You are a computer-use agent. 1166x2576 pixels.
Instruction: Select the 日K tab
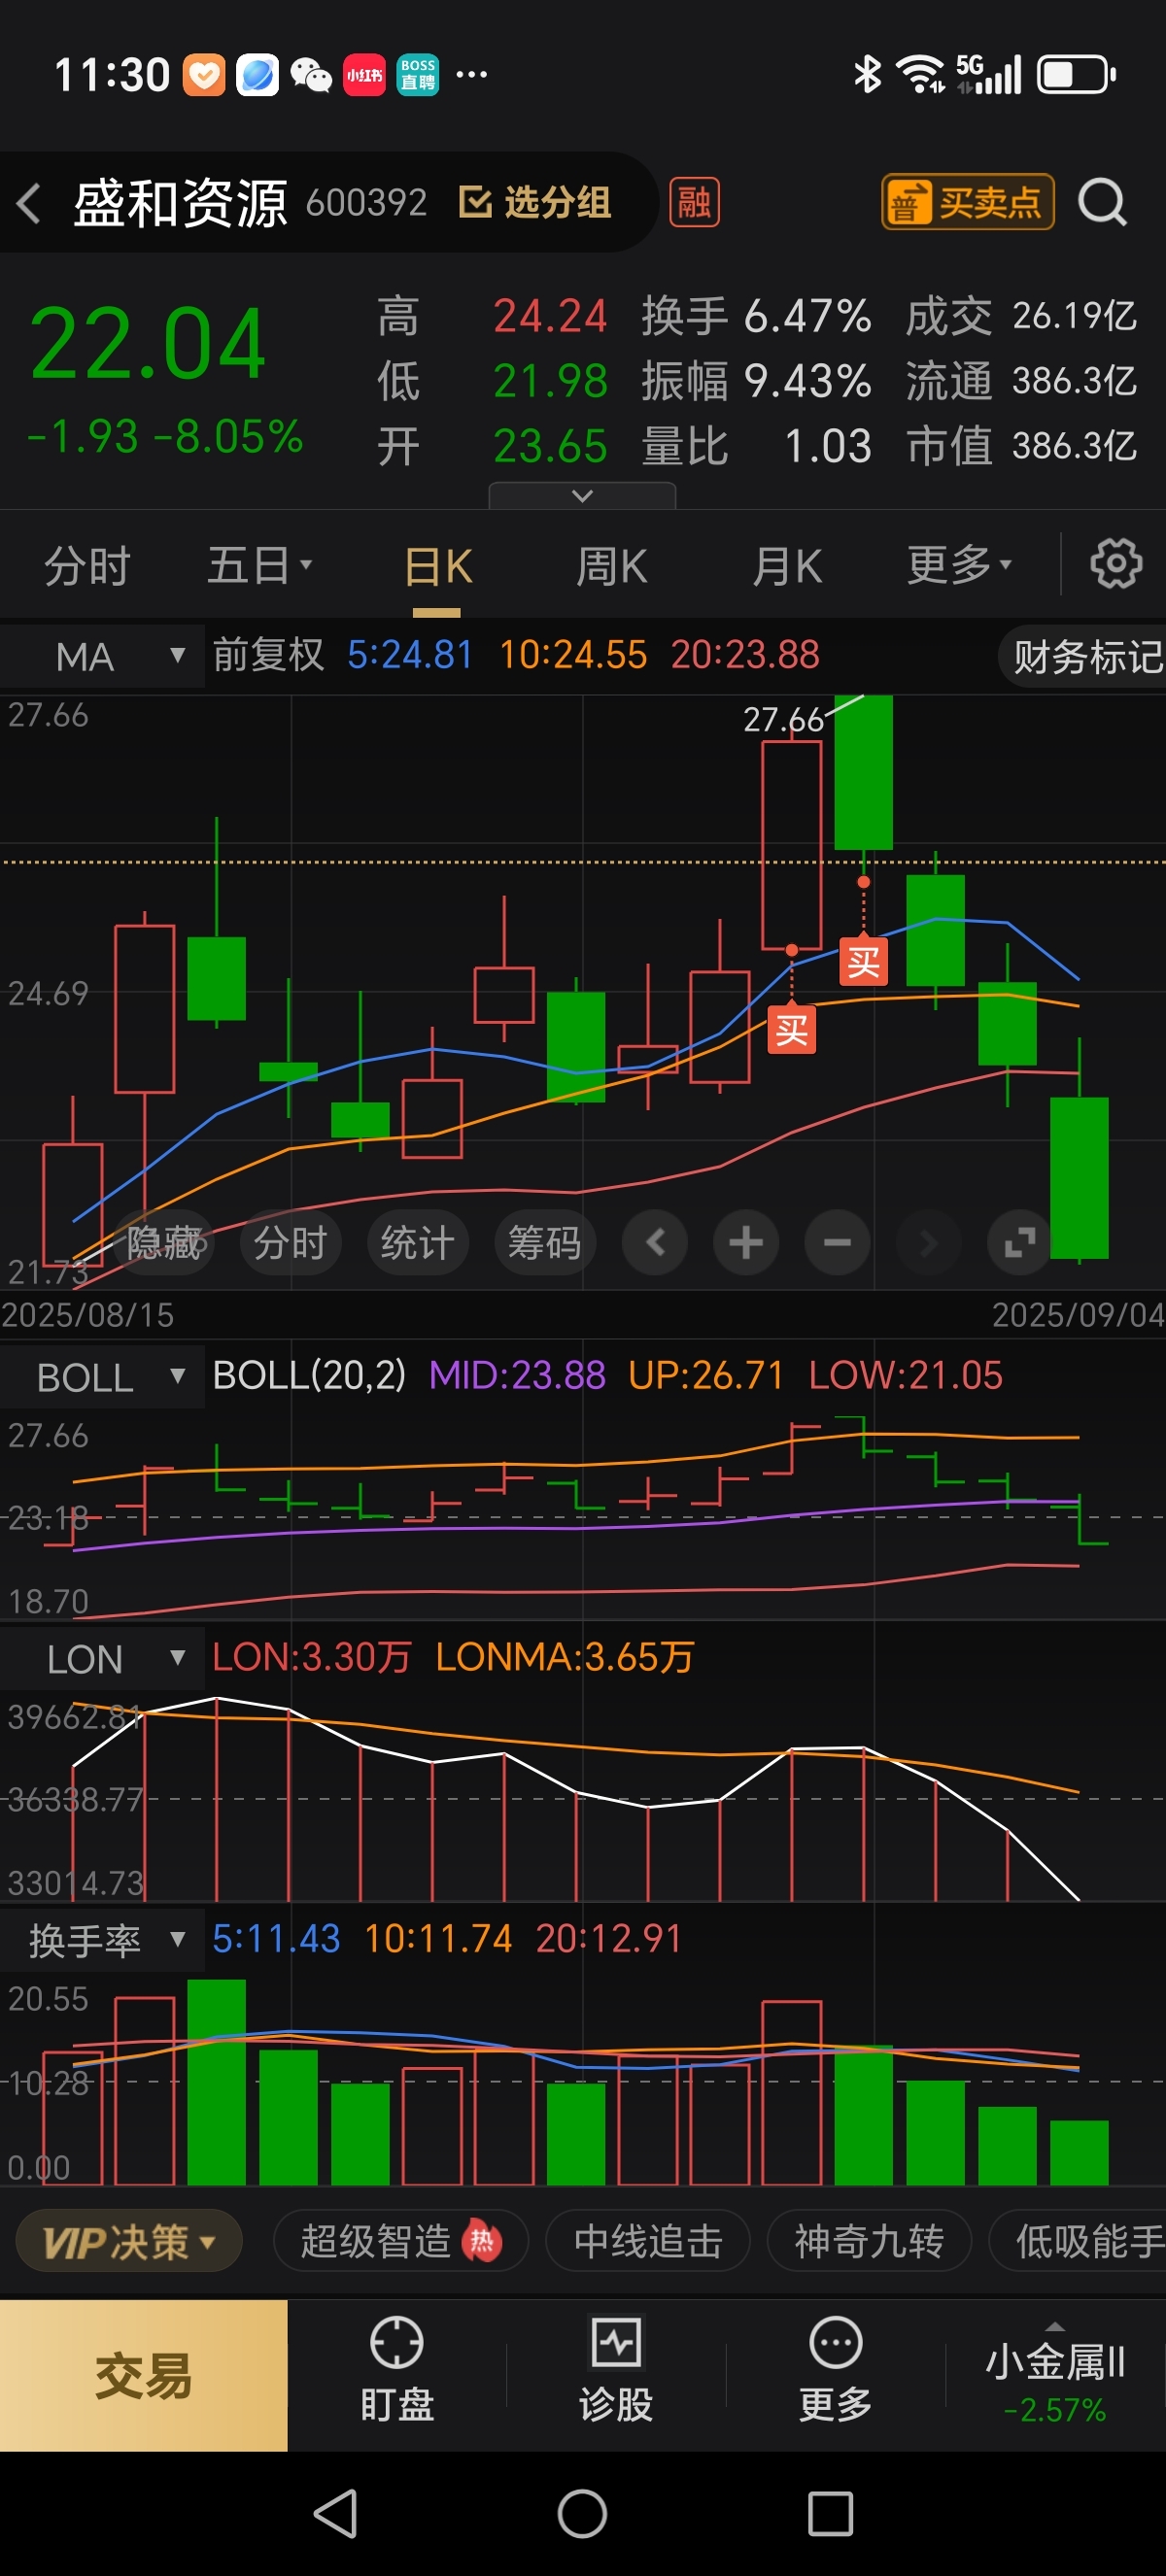[x=437, y=566]
